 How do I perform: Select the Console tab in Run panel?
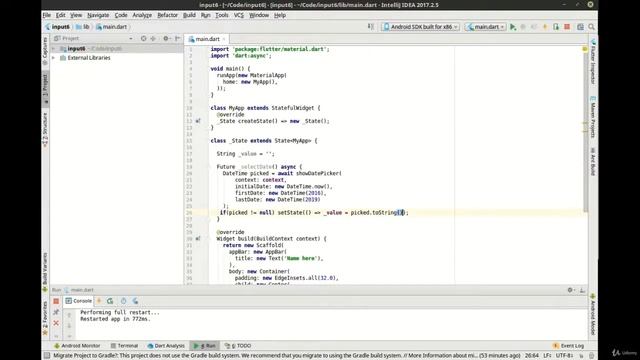point(79,301)
